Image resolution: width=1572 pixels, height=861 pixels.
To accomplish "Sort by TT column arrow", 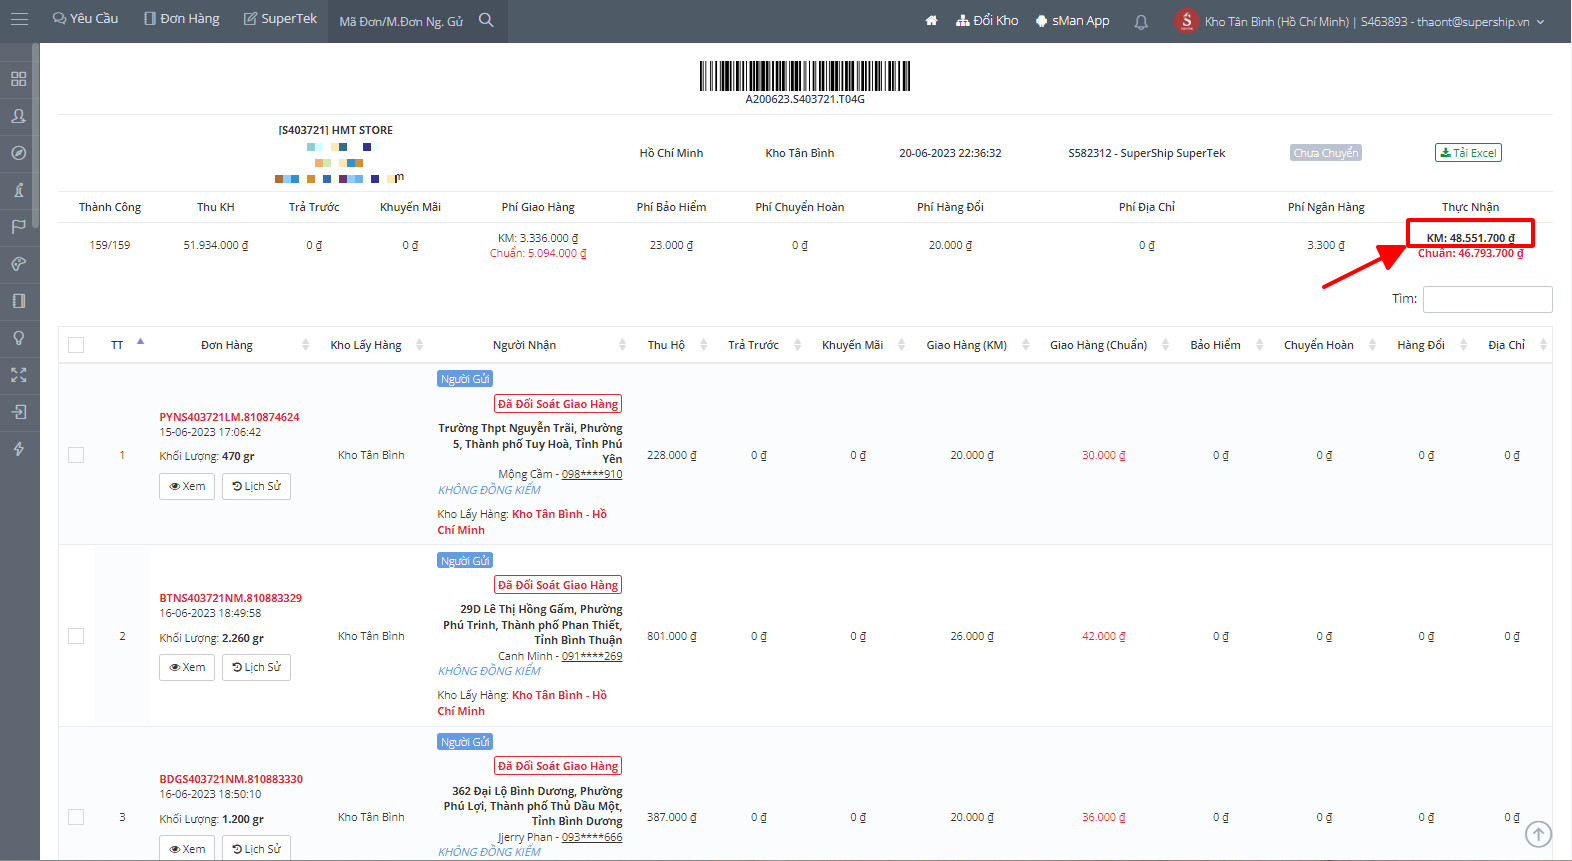I will [x=140, y=343].
